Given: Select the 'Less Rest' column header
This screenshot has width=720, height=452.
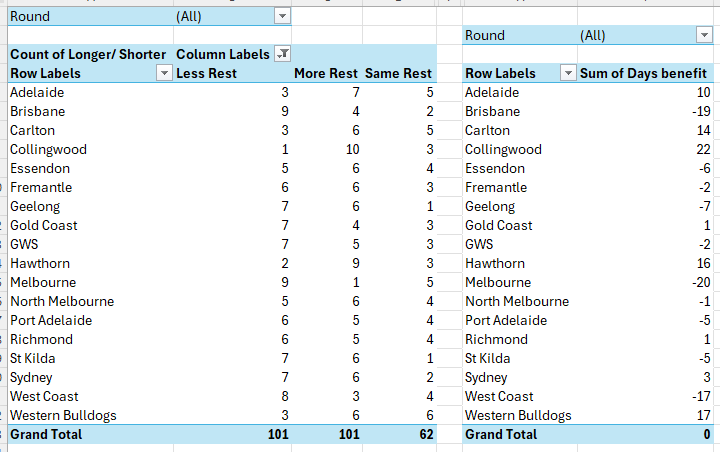Looking at the screenshot, I should (206, 73).
